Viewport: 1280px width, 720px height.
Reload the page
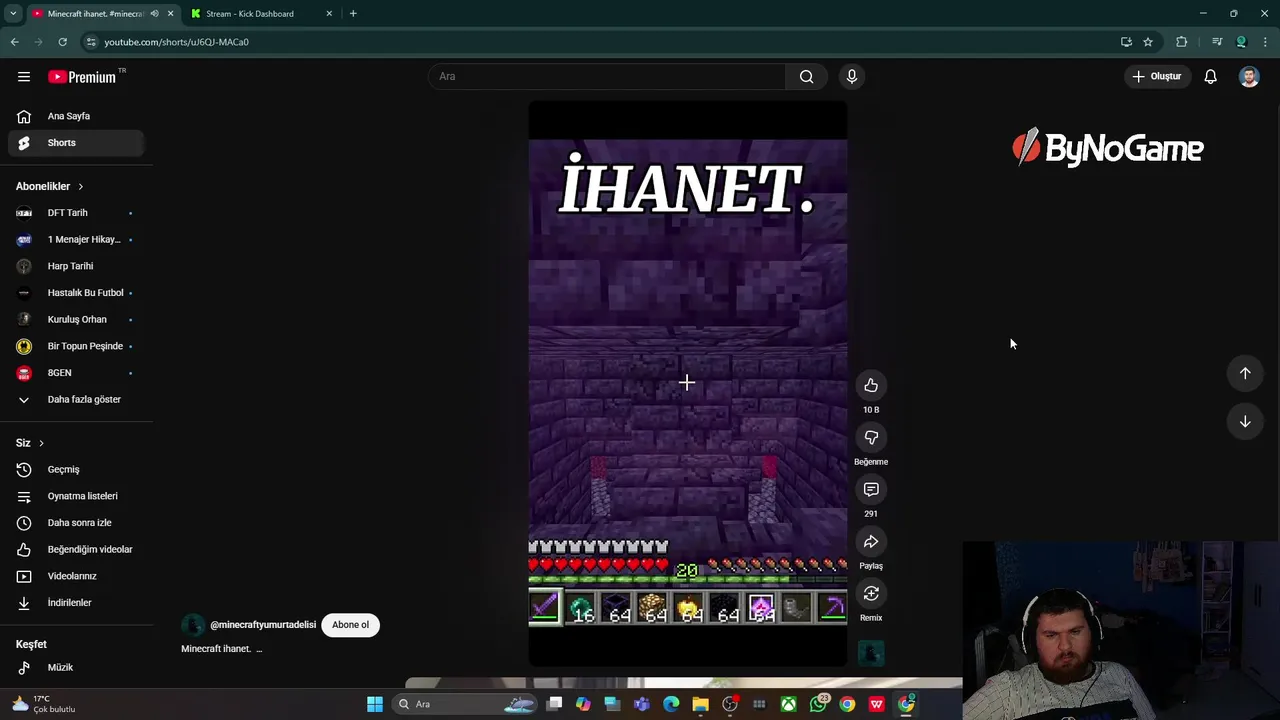tap(62, 42)
